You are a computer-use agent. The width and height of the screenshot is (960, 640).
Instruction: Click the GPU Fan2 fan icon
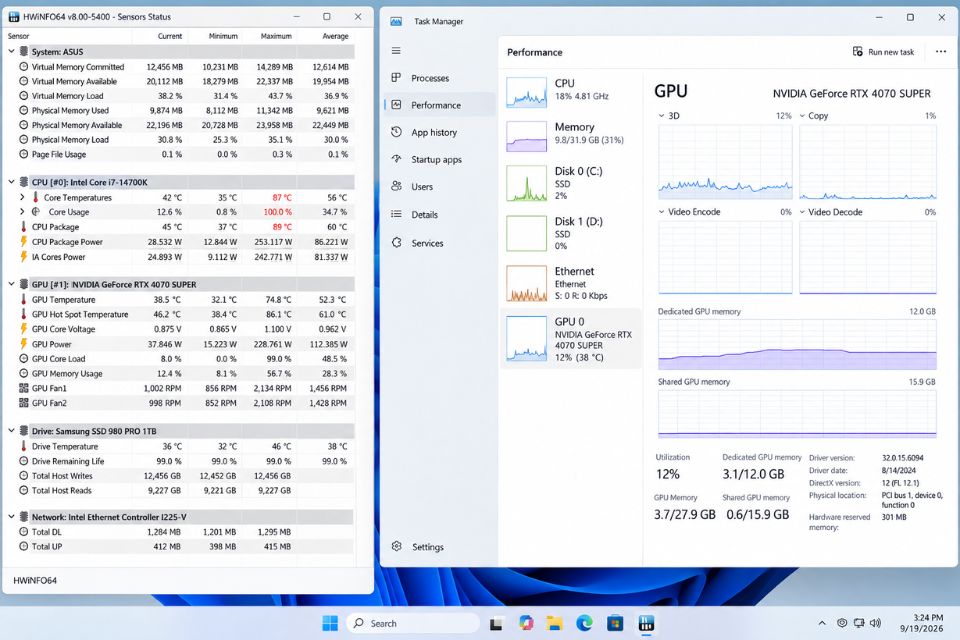[x=23, y=403]
